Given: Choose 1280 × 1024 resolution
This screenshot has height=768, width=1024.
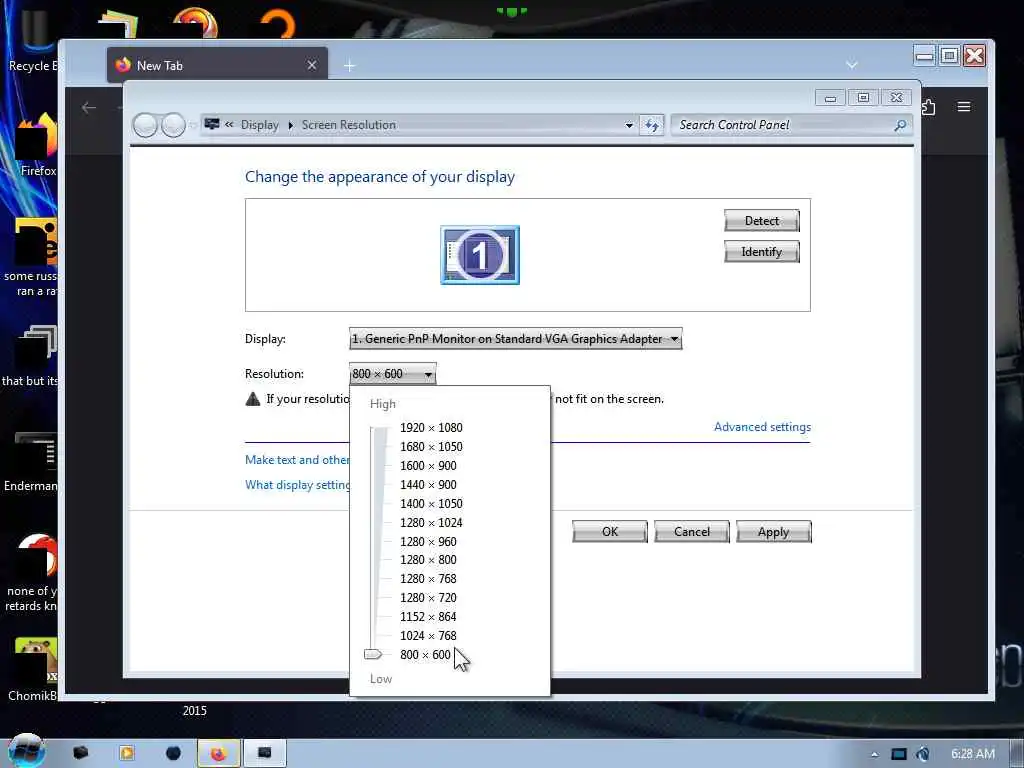Looking at the screenshot, I should [x=431, y=522].
